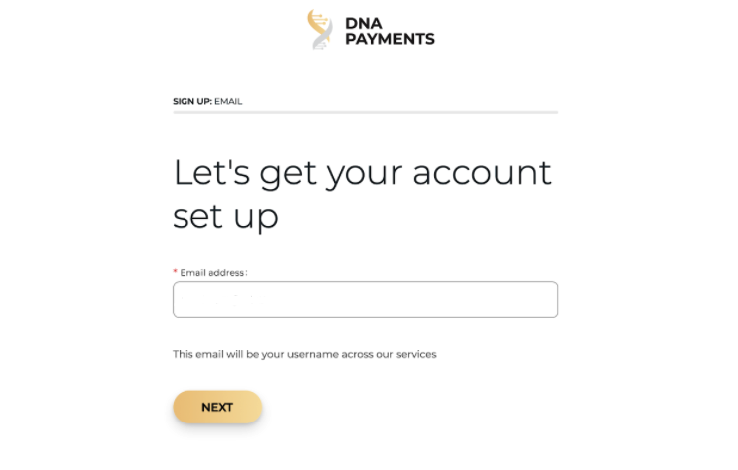Click the "Let's get your account" heading line
The image size is (738, 470).
coord(362,174)
